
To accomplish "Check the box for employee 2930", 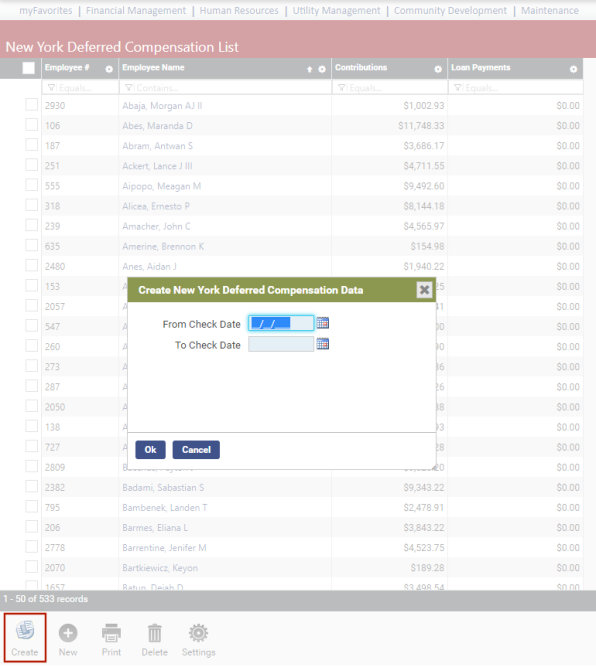I will pos(31,105).
